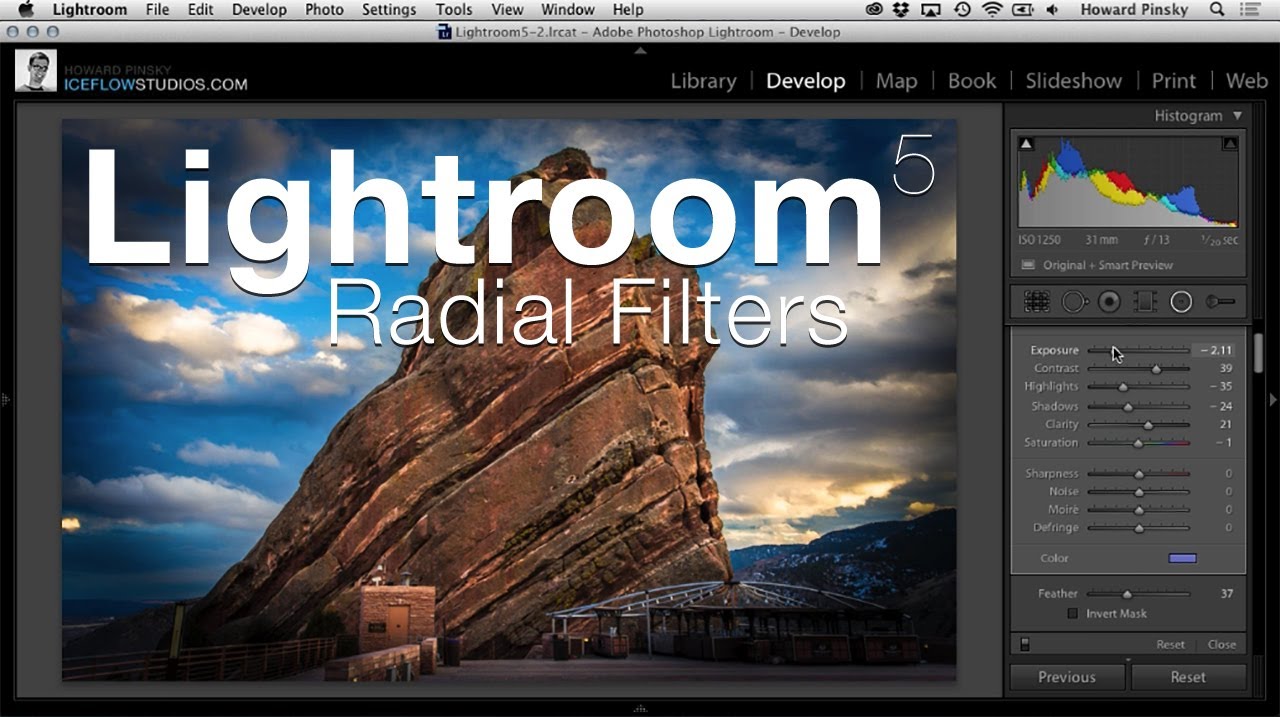1280x717 pixels.
Task: Click the Shadows slider handle
Action: 1128,407
